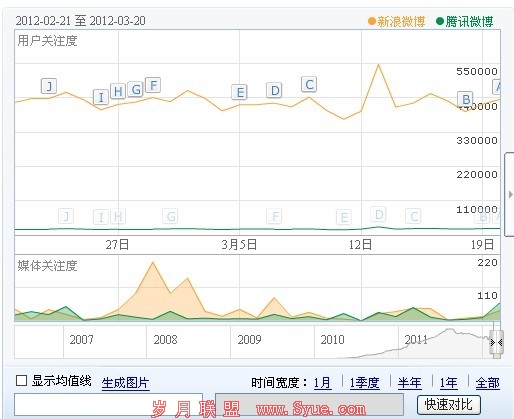Toggle 新浪微博 legend dot
Image resolution: width=514 pixels, height=419 pixels.
(372, 22)
